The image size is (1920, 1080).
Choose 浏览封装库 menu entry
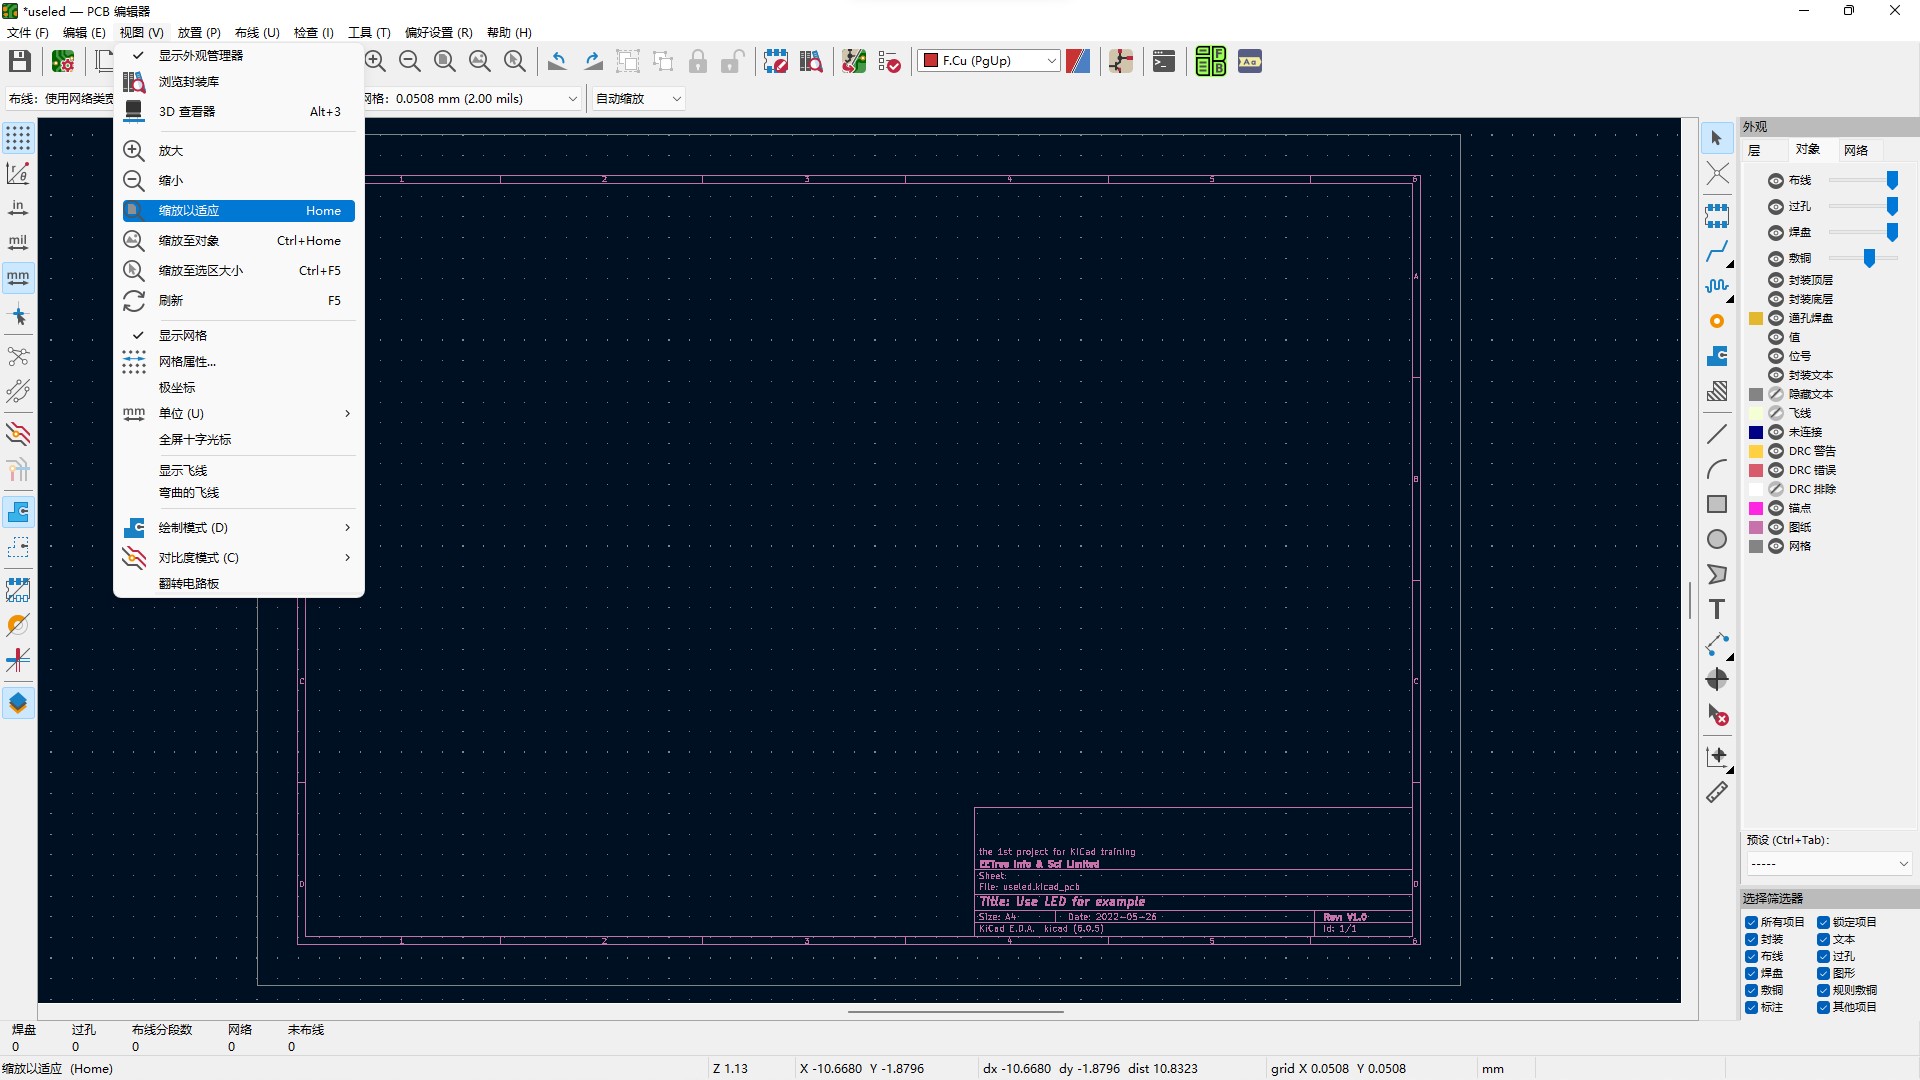pos(239,81)
